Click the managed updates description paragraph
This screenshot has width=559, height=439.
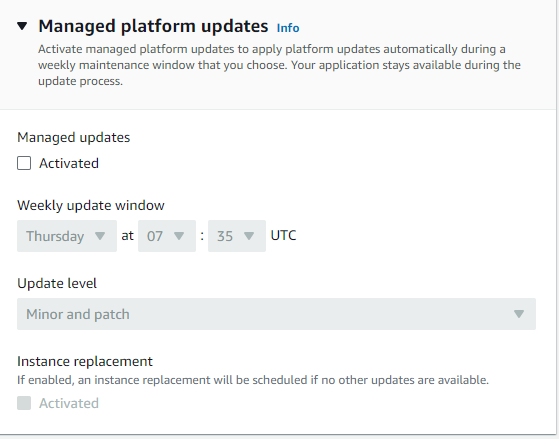[280, 65]
